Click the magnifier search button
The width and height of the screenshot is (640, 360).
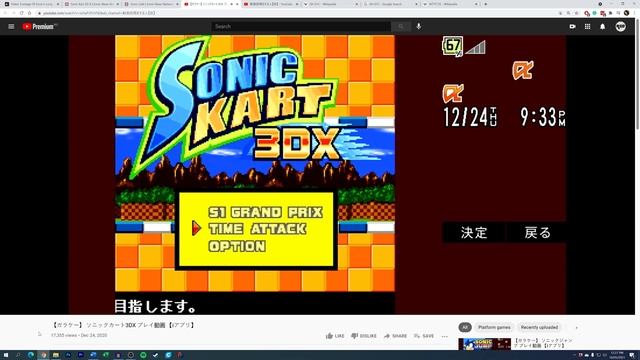click(x=400, y=27)
